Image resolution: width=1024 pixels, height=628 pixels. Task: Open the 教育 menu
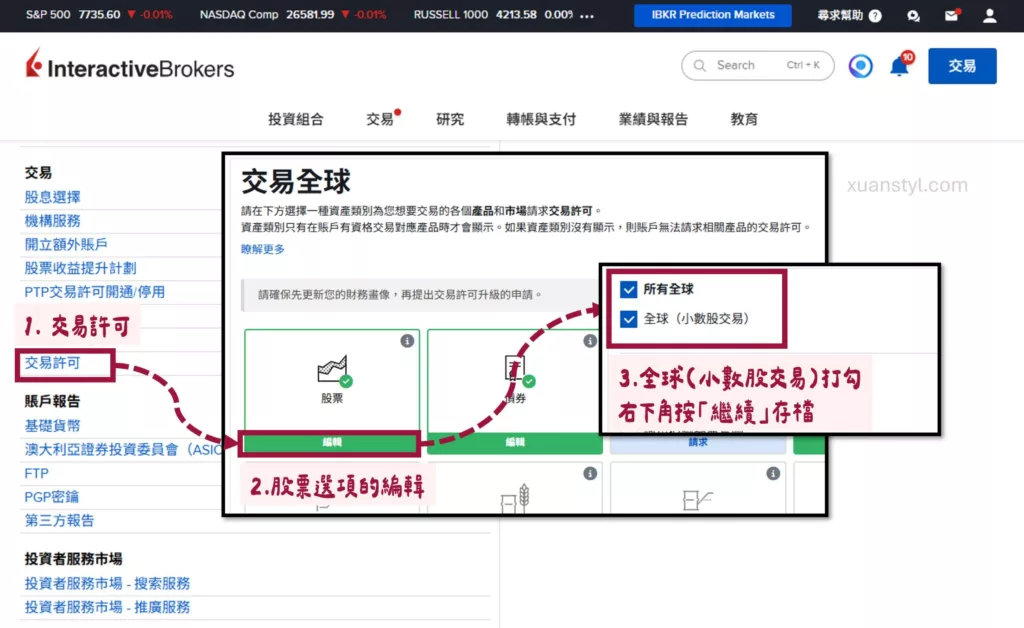744,119
